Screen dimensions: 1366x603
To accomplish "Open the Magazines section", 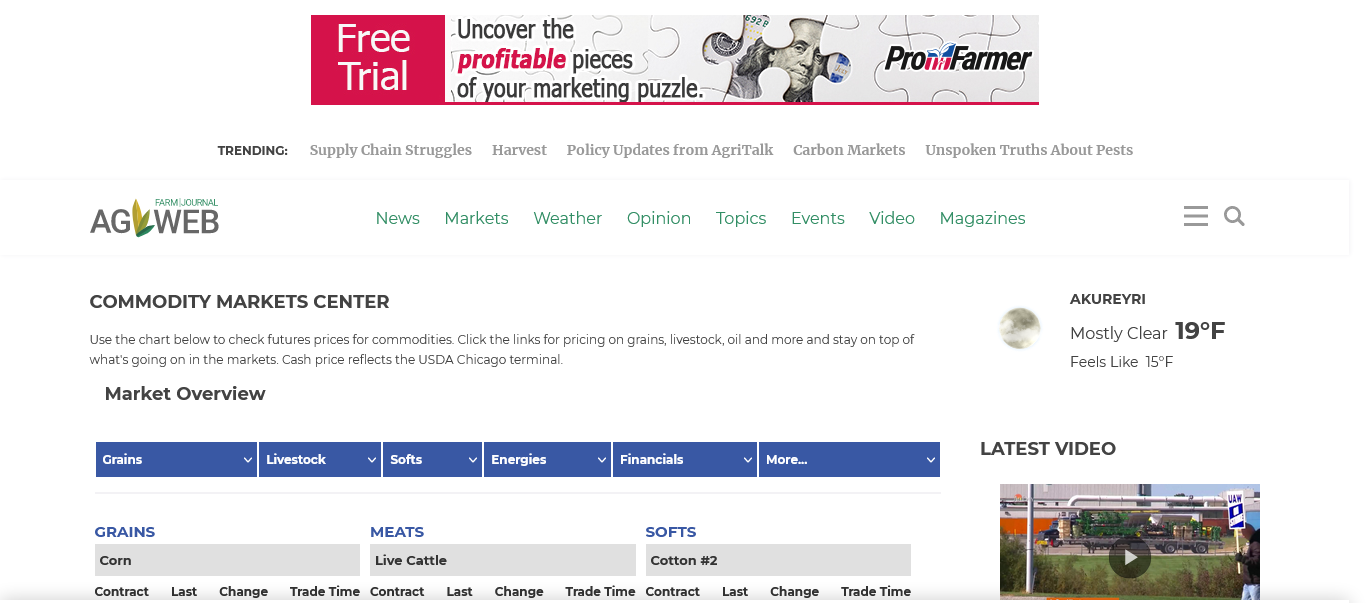I will 982,218.
